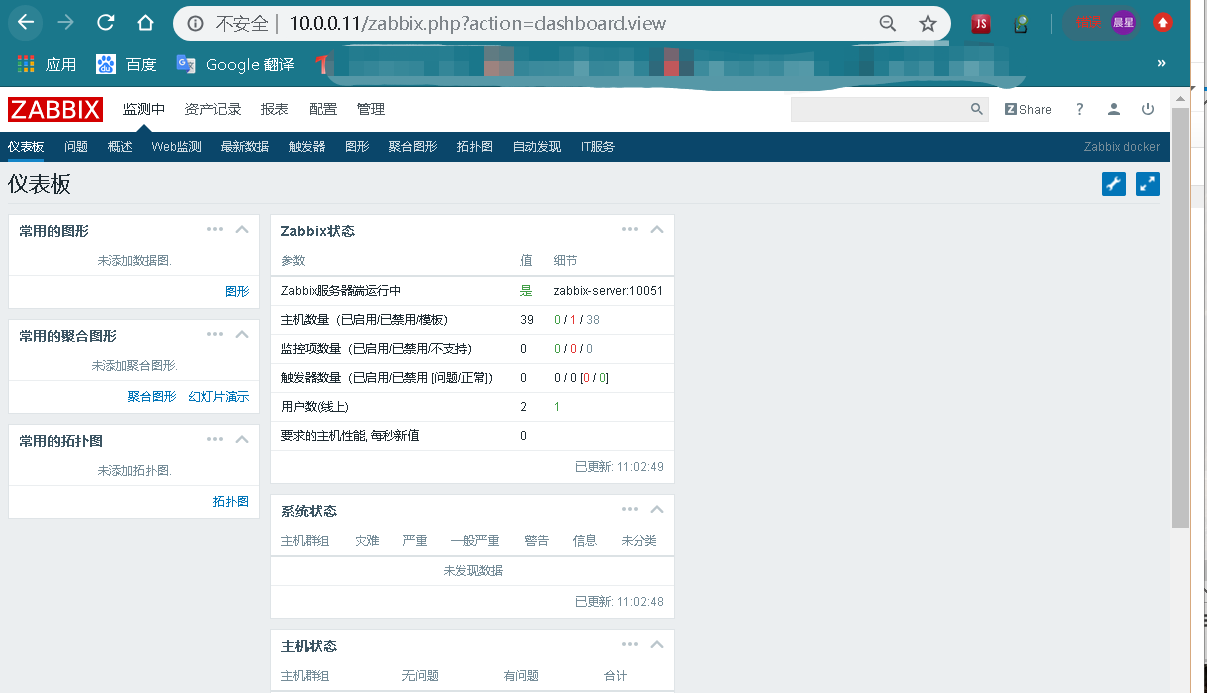Click the templates count 38 link
Image resolution: width=1207 pixels, height=693 pixels.
pos(593,320)
